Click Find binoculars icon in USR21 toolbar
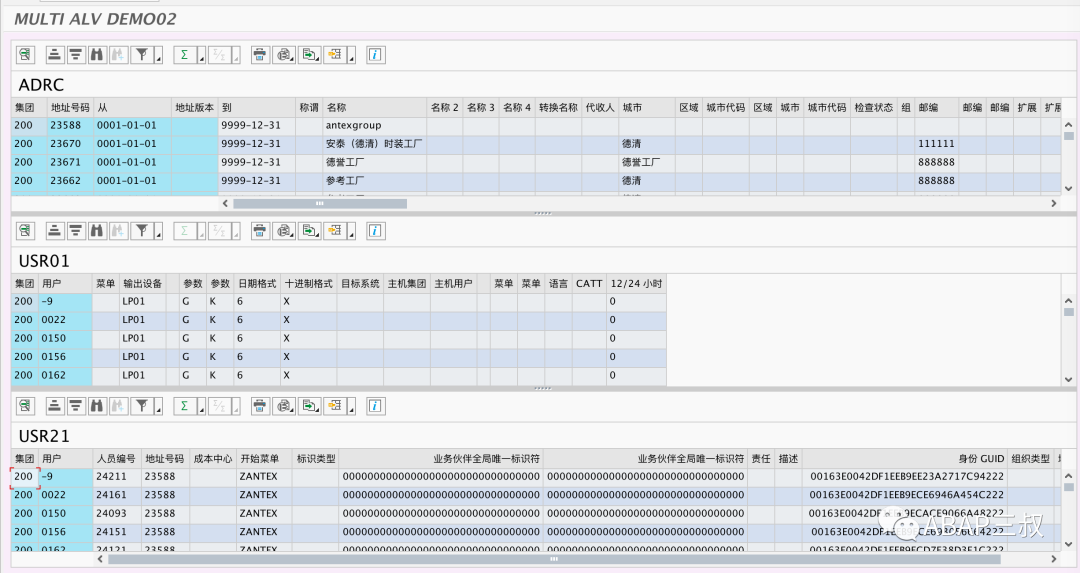1080x573 pixels. (97, 406)
